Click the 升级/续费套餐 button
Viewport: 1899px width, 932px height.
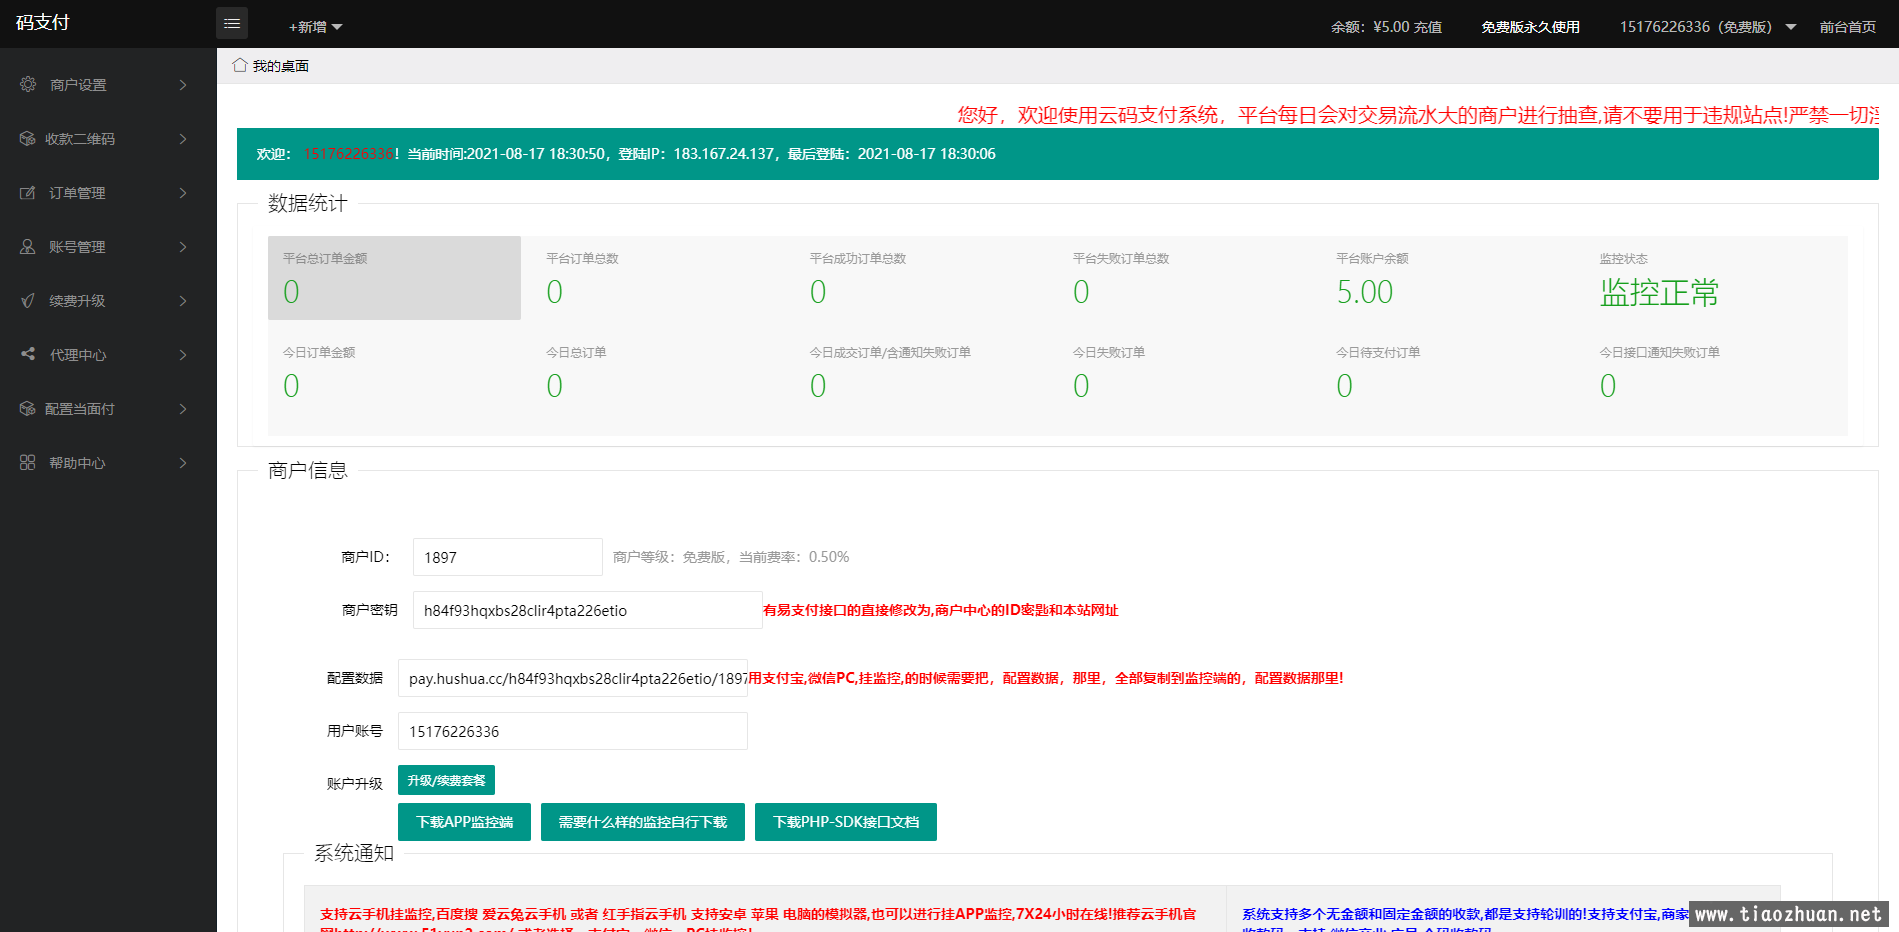point(446,780)
